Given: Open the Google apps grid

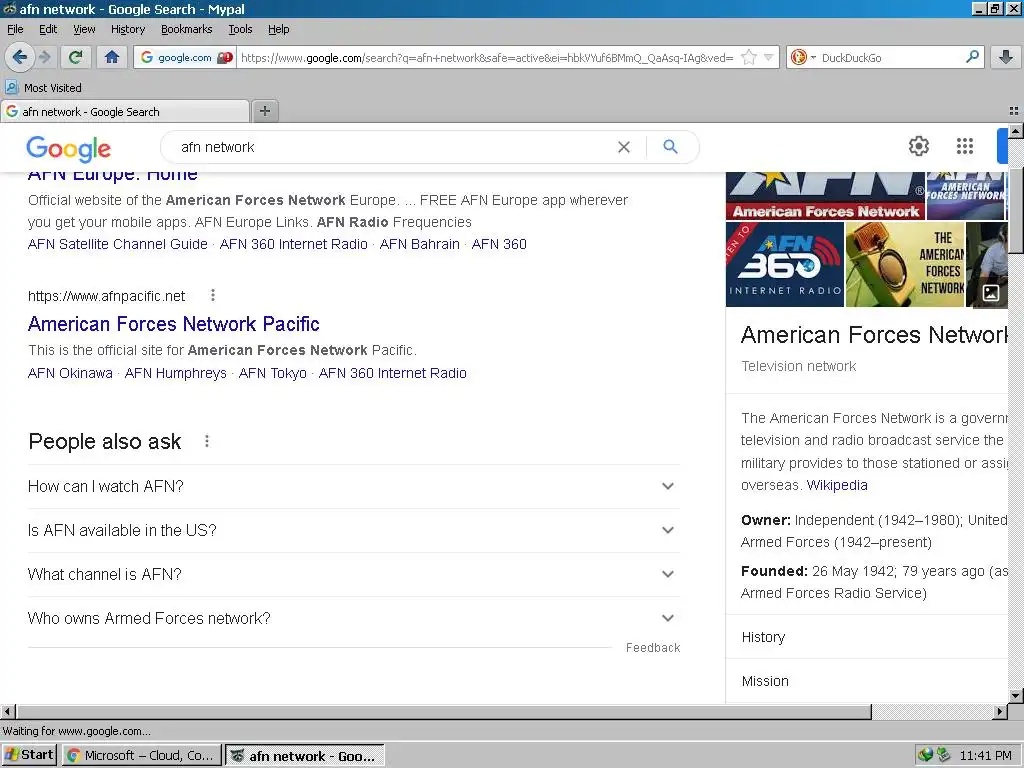Looking at the screenshot, I should click(x=965, y=146).
